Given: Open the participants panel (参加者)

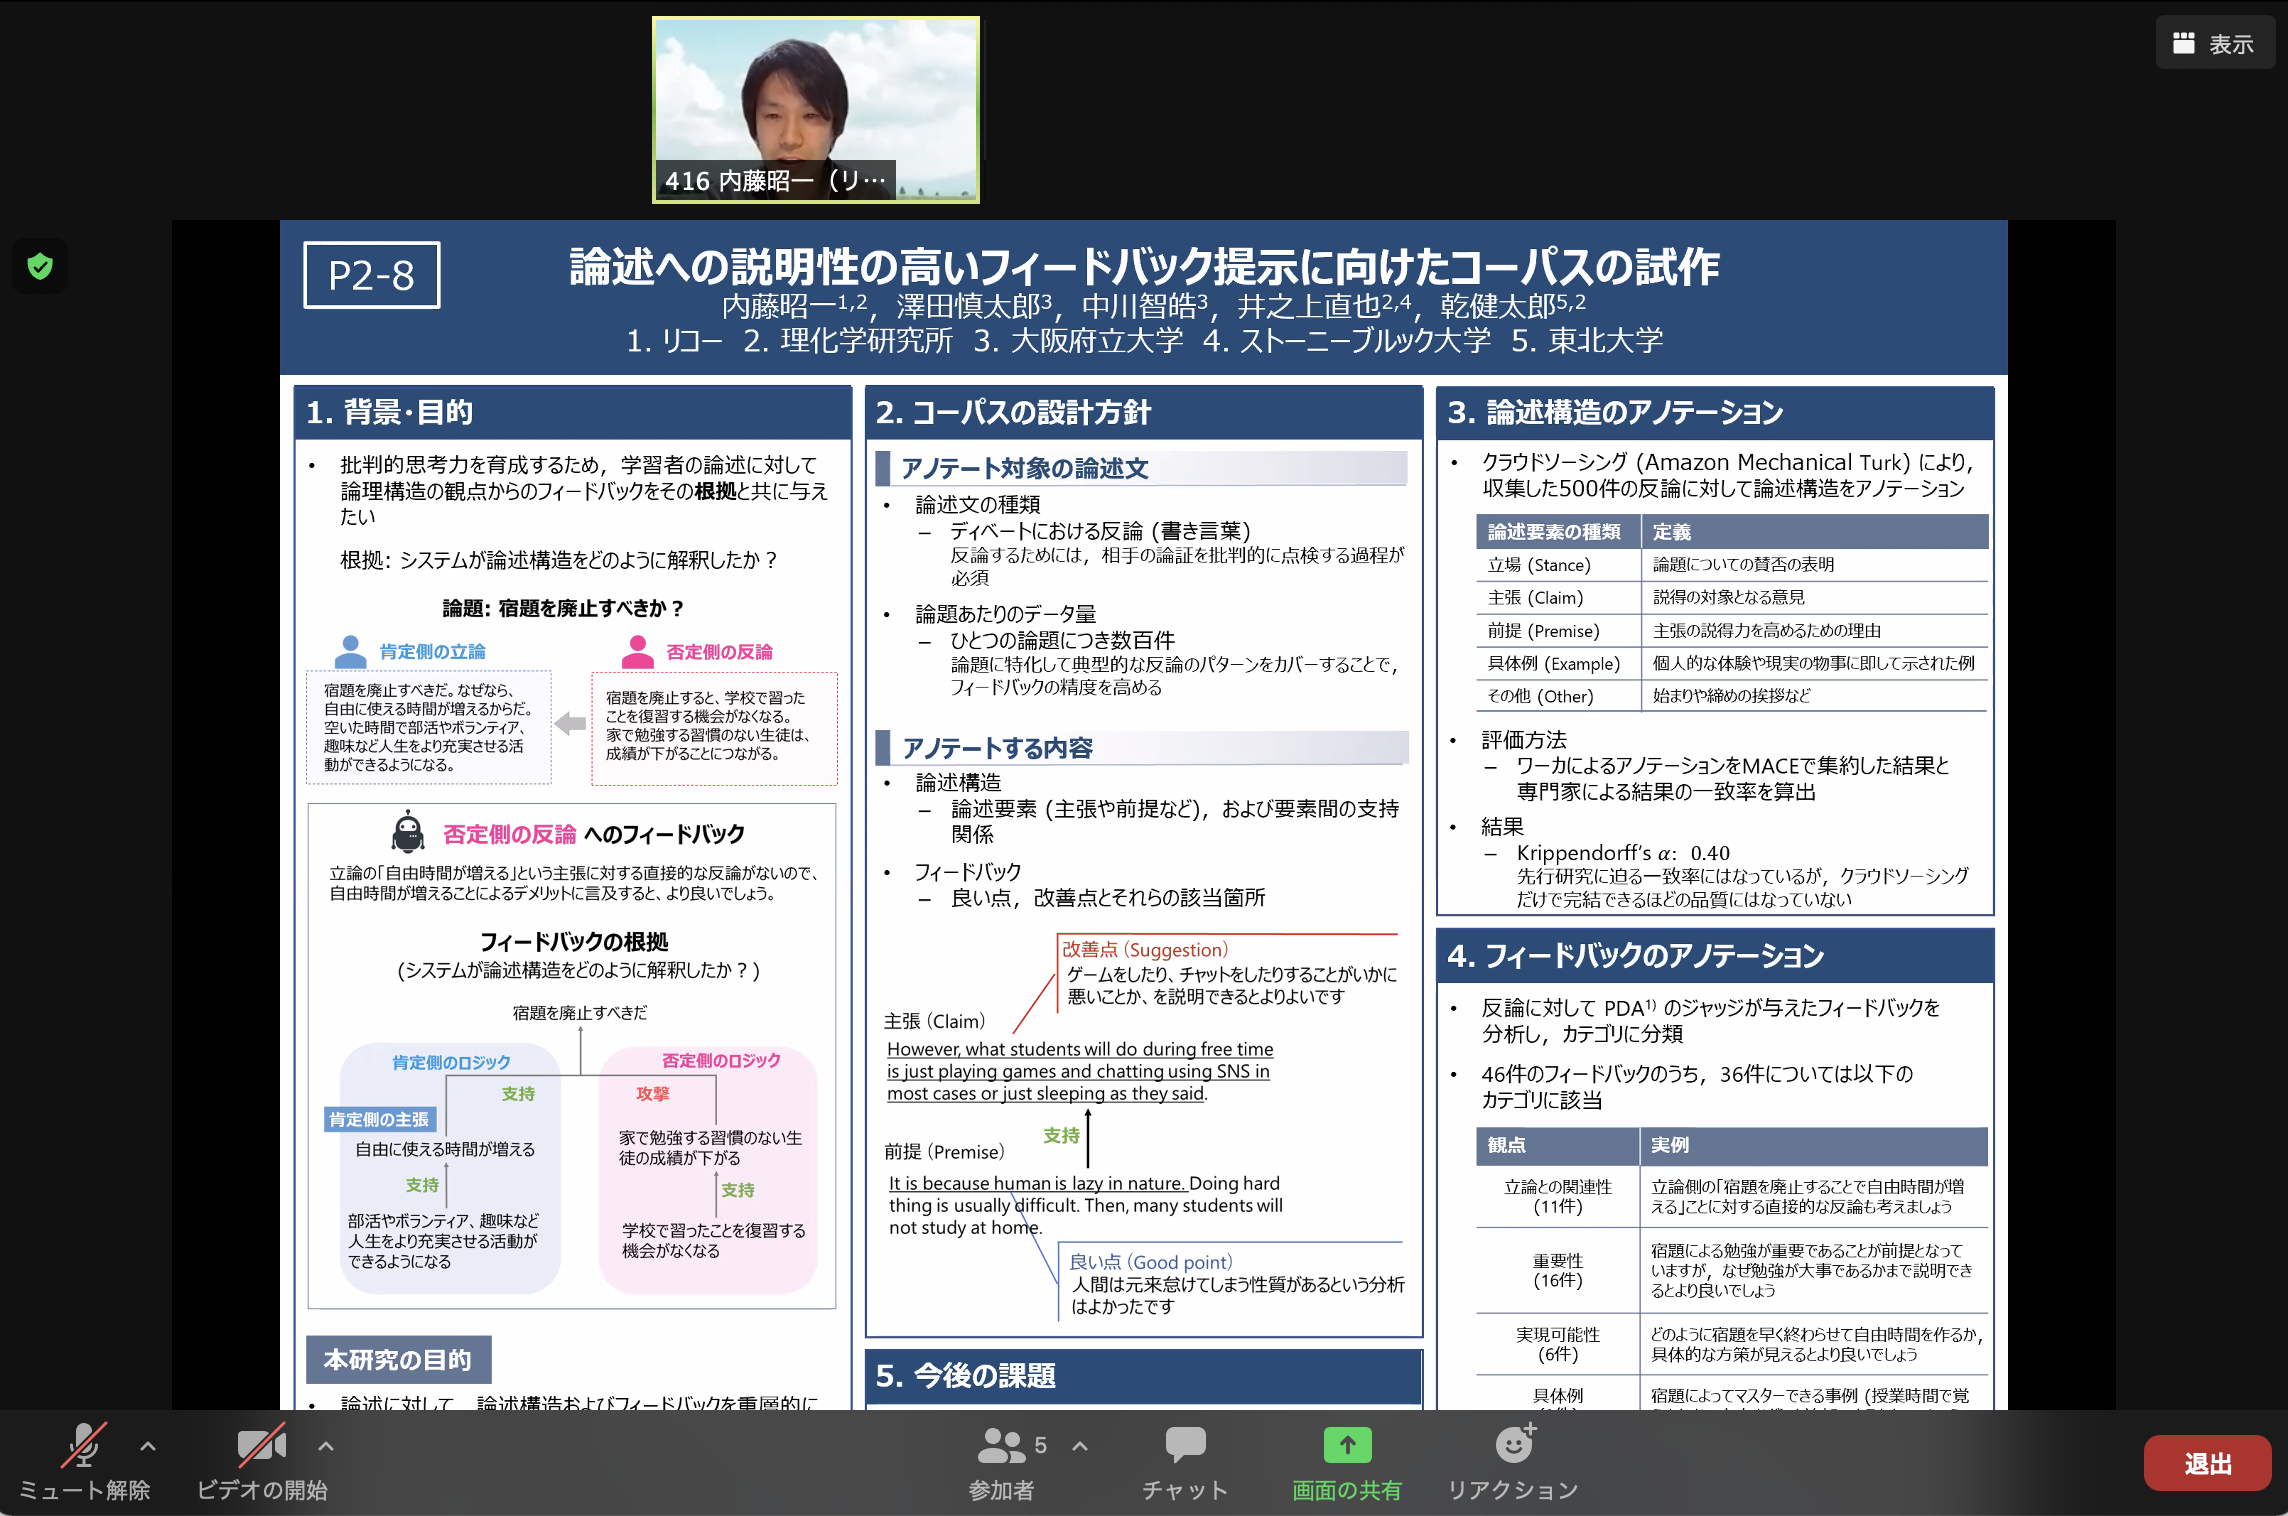Looking at the screenshot, I should [1002, 1463].
